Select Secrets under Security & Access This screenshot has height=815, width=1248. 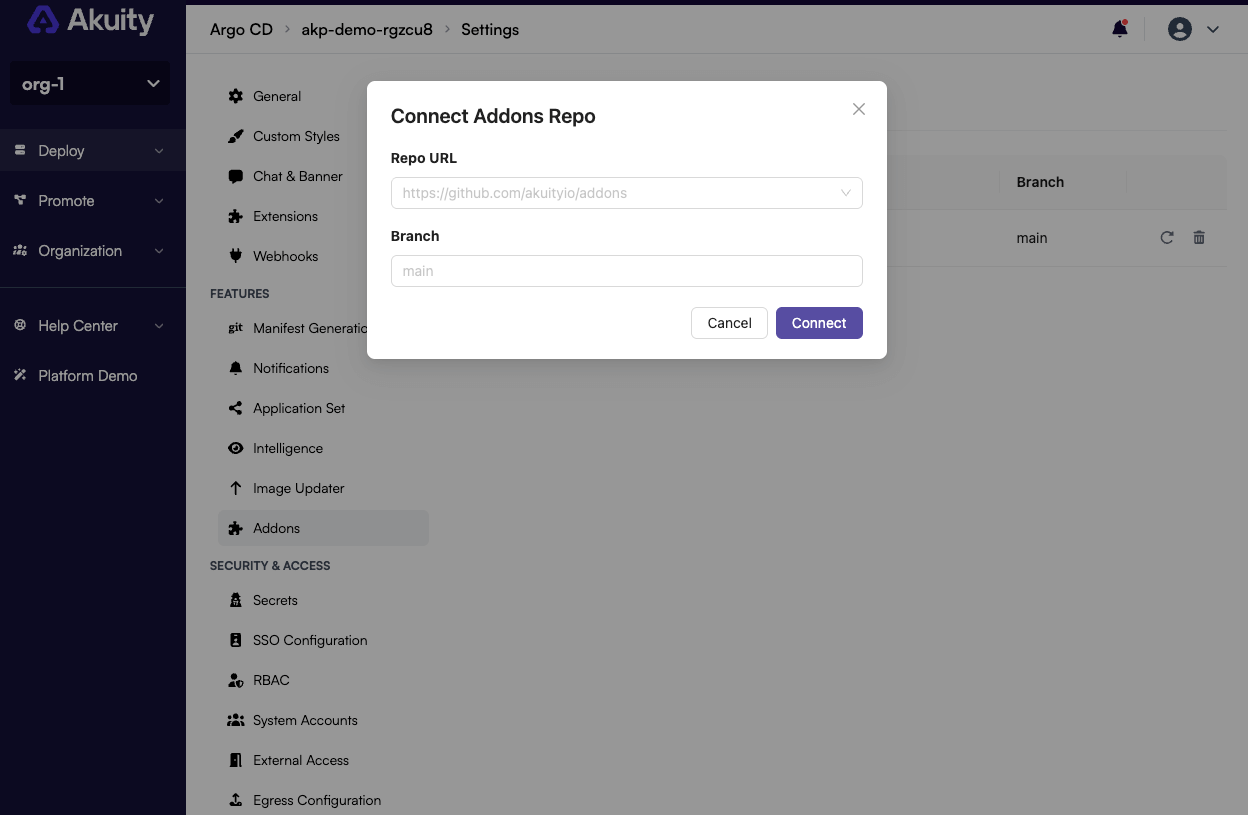[277, 600]
